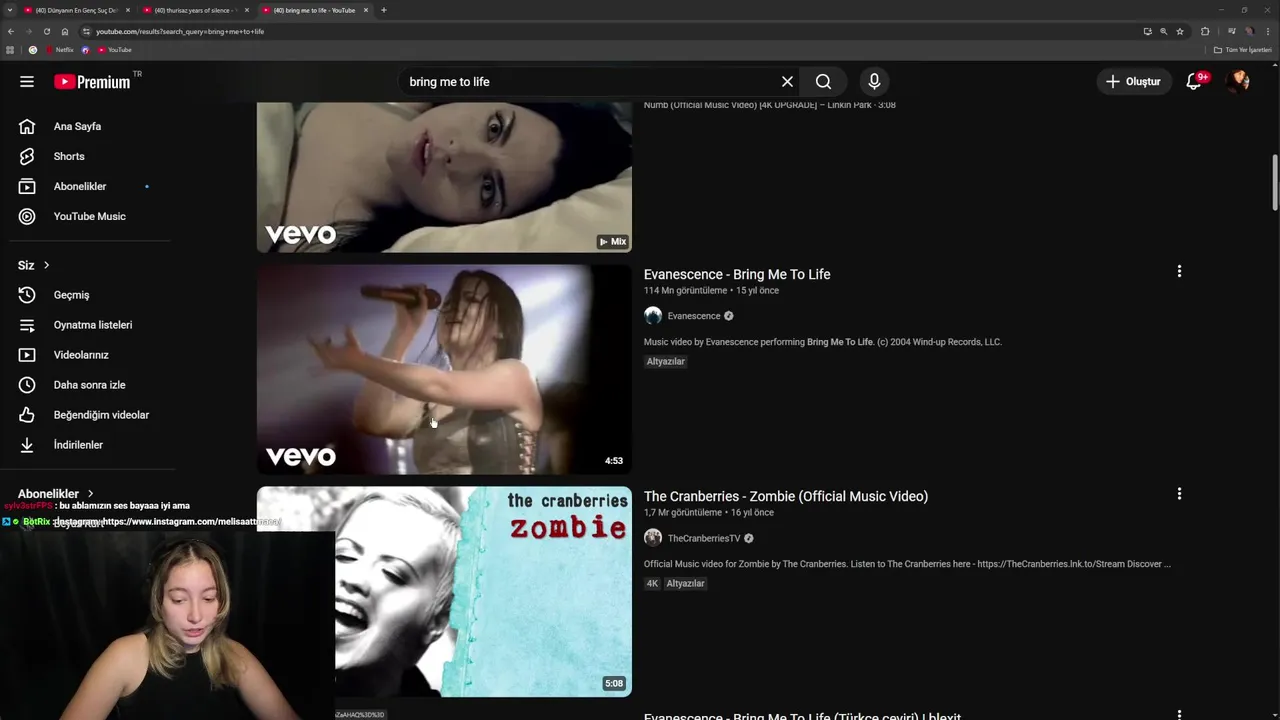Open the notifications bell
Screen dimensions: 1280x720
1194,82
